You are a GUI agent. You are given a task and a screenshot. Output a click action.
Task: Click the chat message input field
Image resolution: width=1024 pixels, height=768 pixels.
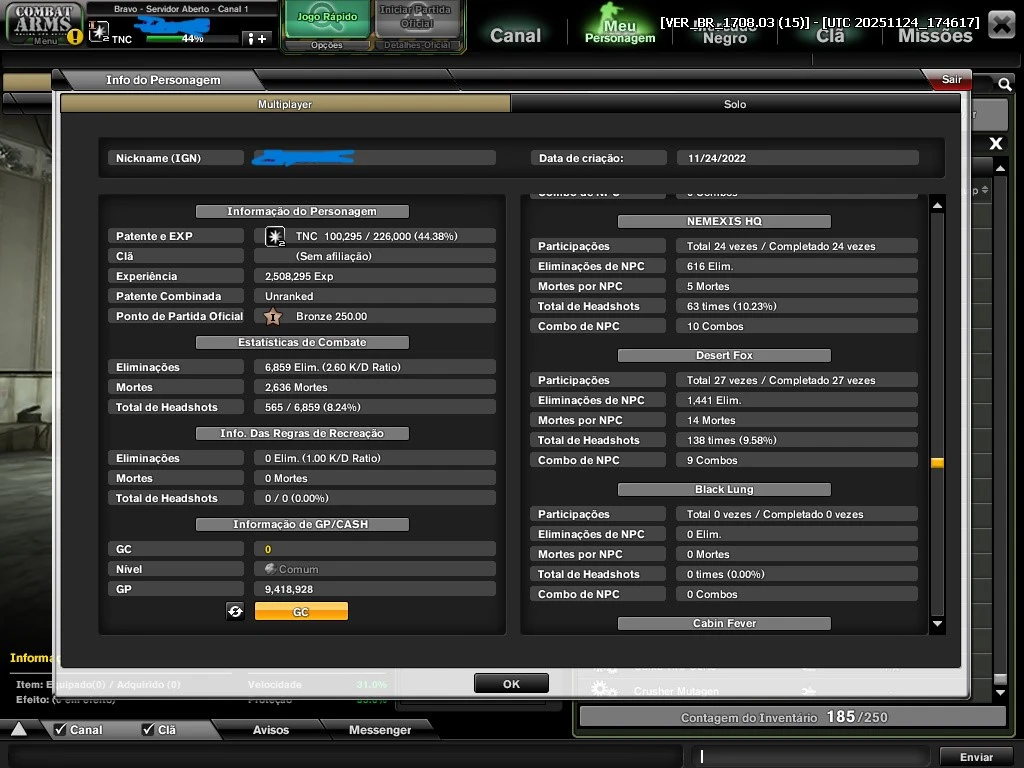pyautogui.click(x=812, y=756)
